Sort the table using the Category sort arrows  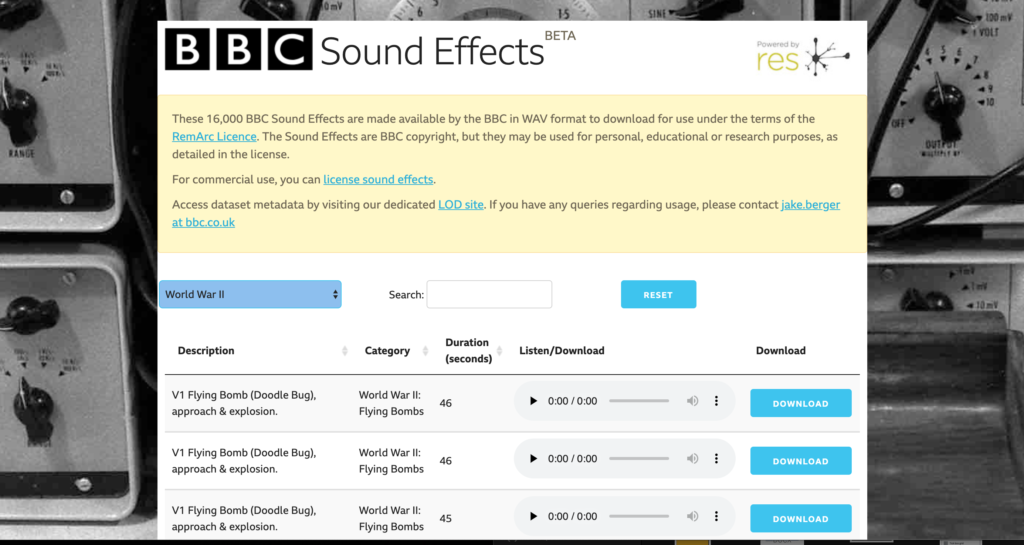[x=425, y=351]
